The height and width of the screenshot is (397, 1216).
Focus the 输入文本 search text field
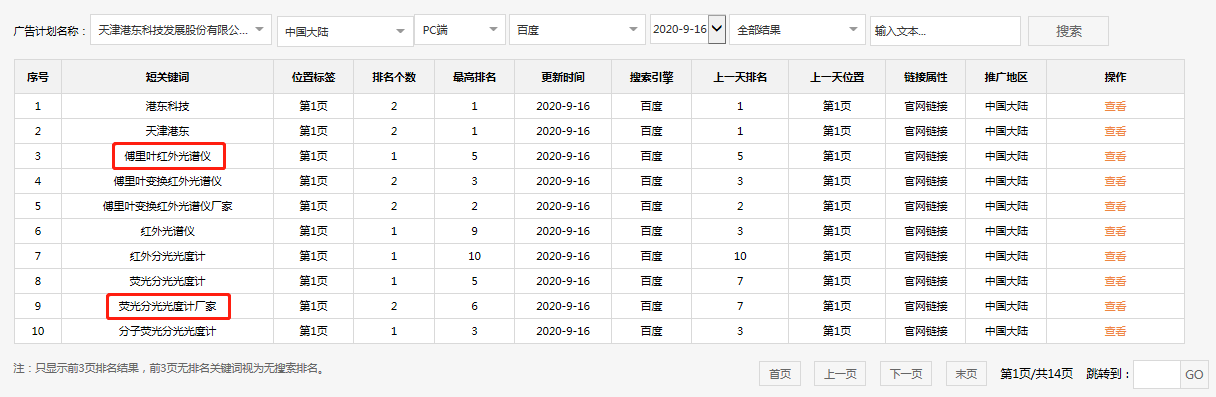click(x=945, y=31)
